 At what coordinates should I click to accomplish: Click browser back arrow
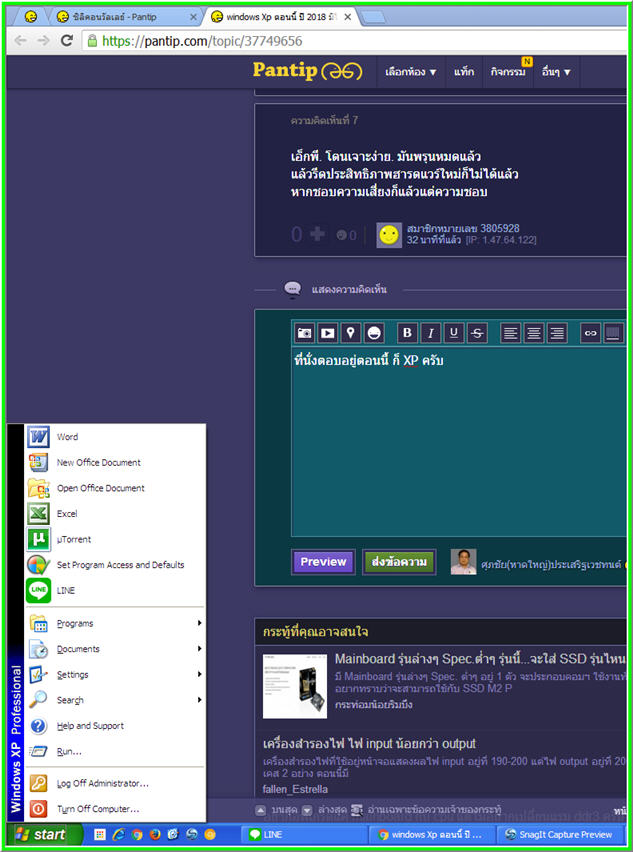click(x=21, y=40)
